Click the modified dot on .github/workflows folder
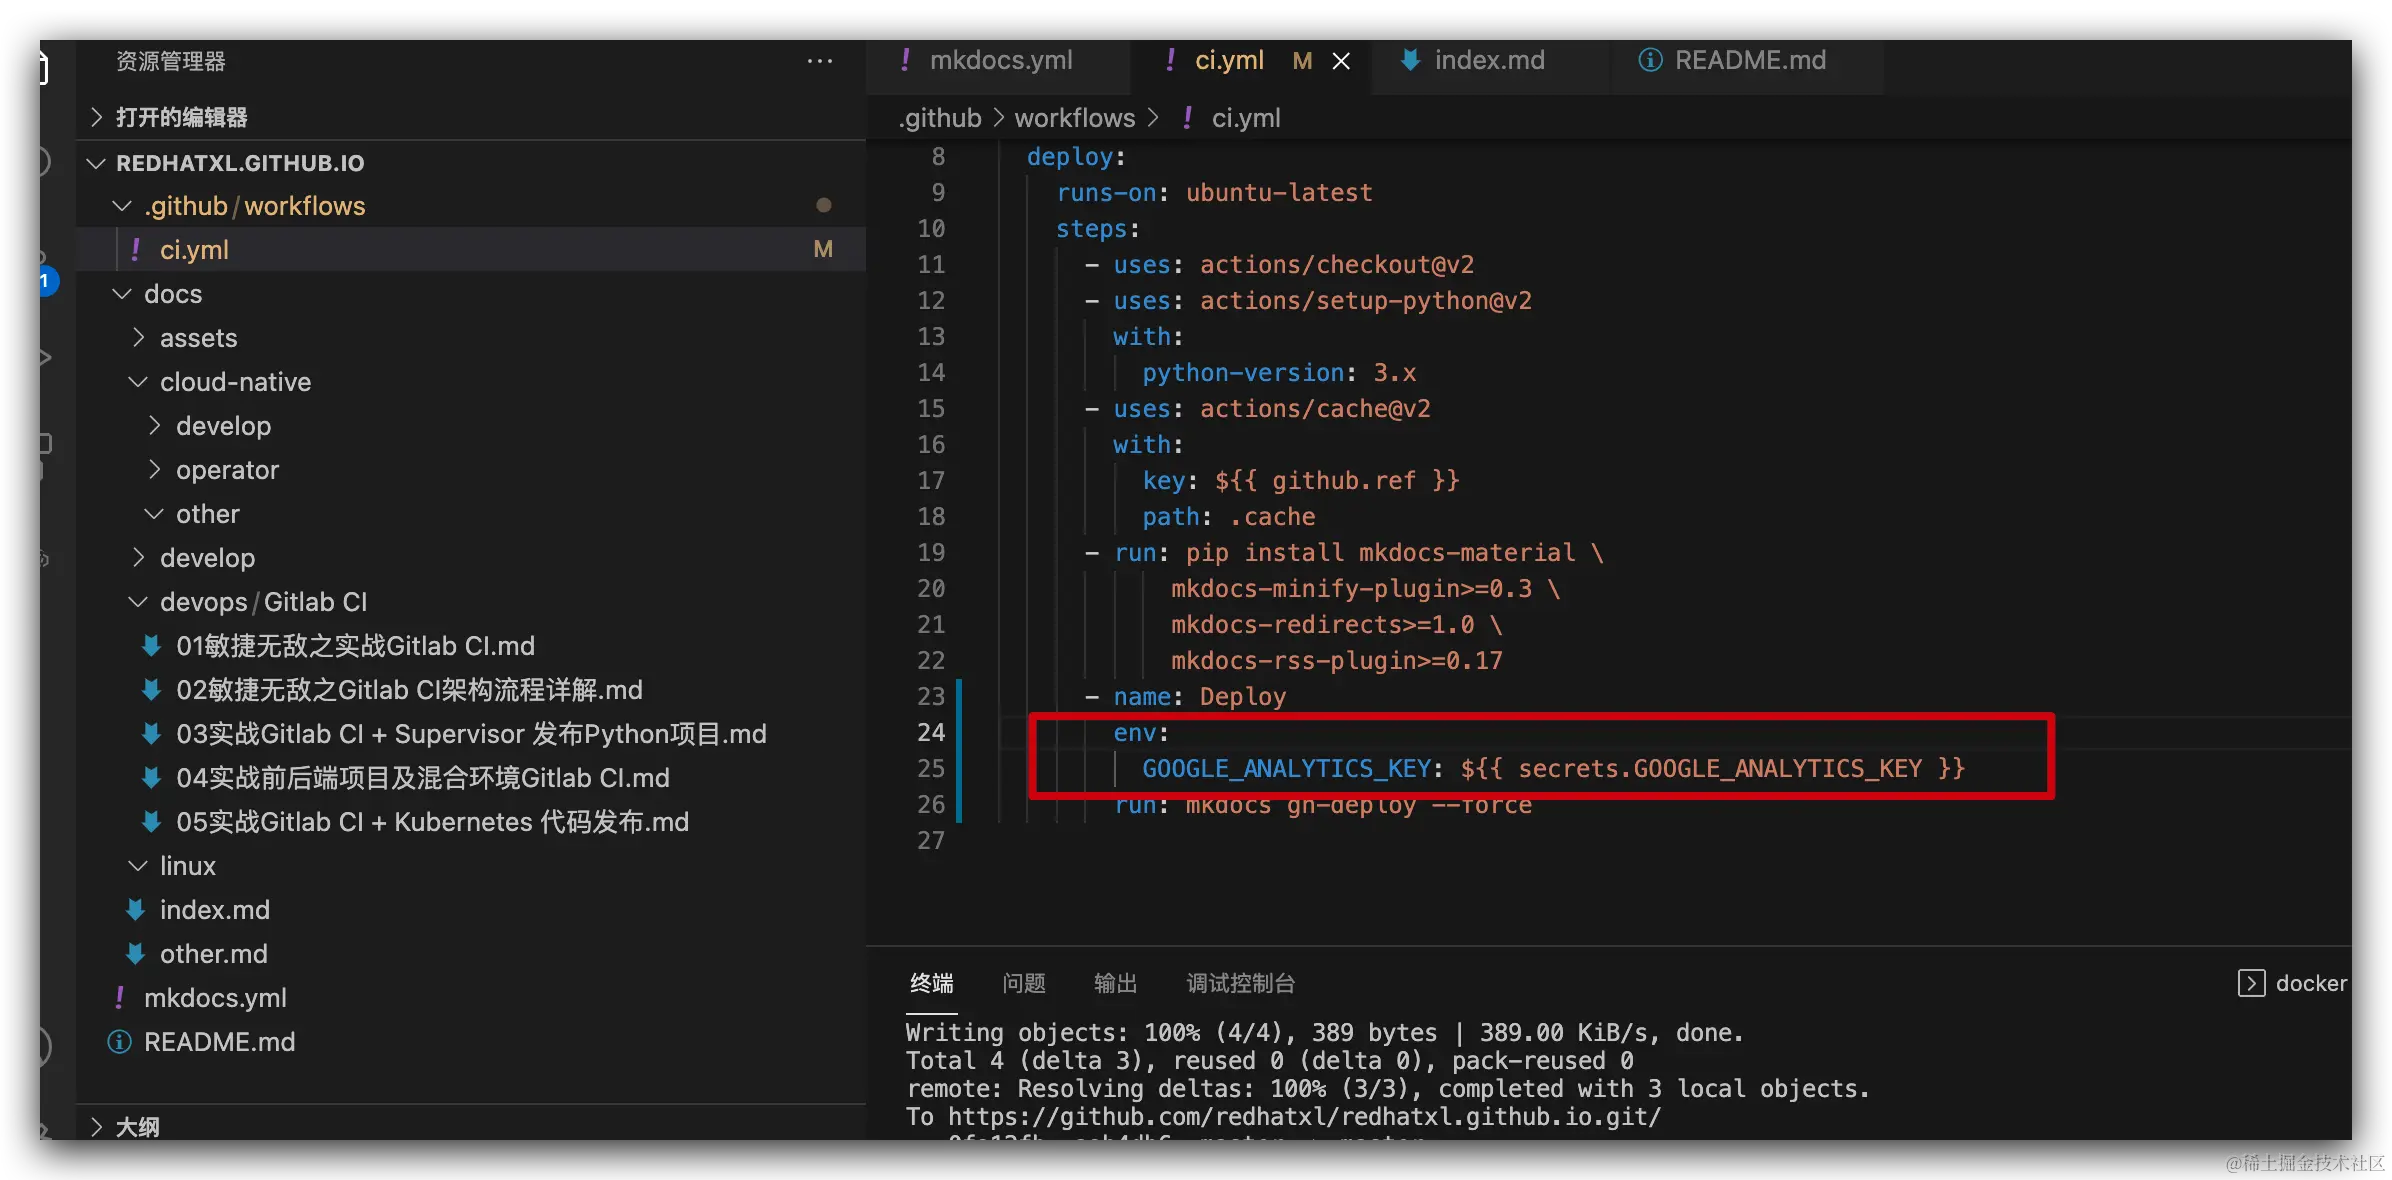Image resolution: width=2392 pixels, height=1180 pixels. (x=823, y=205)
